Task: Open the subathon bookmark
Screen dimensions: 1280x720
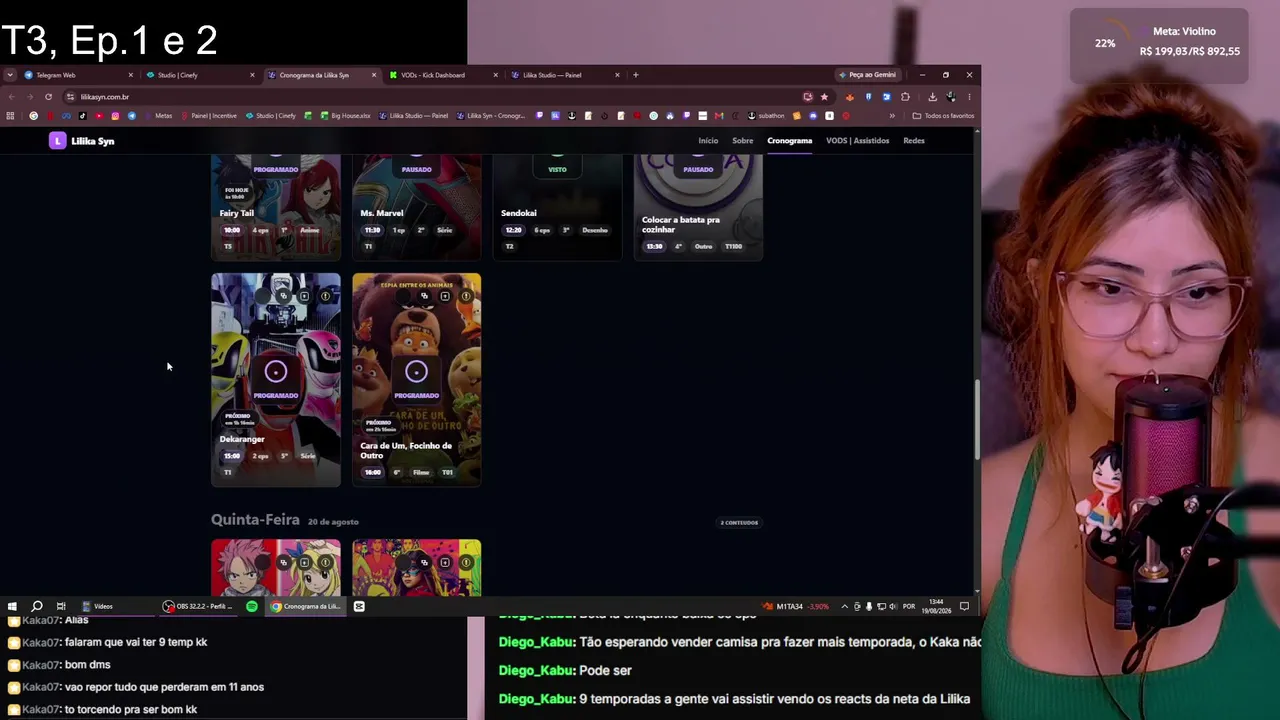Action: 765,116
